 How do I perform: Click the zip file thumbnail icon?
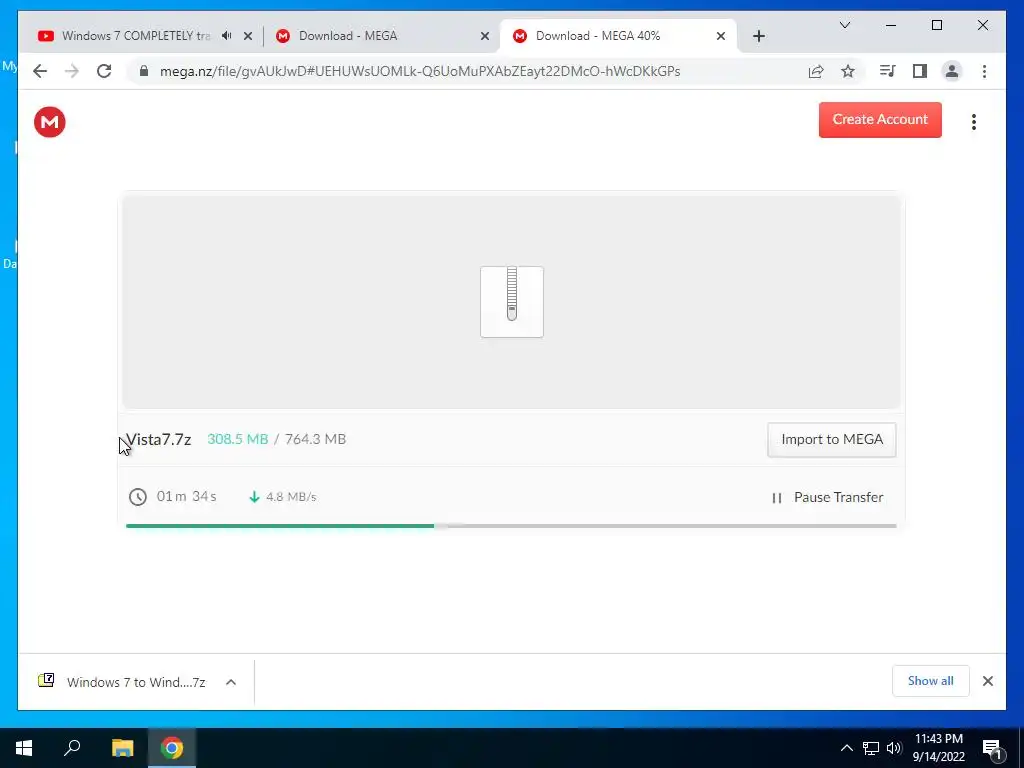click(511, 302)
